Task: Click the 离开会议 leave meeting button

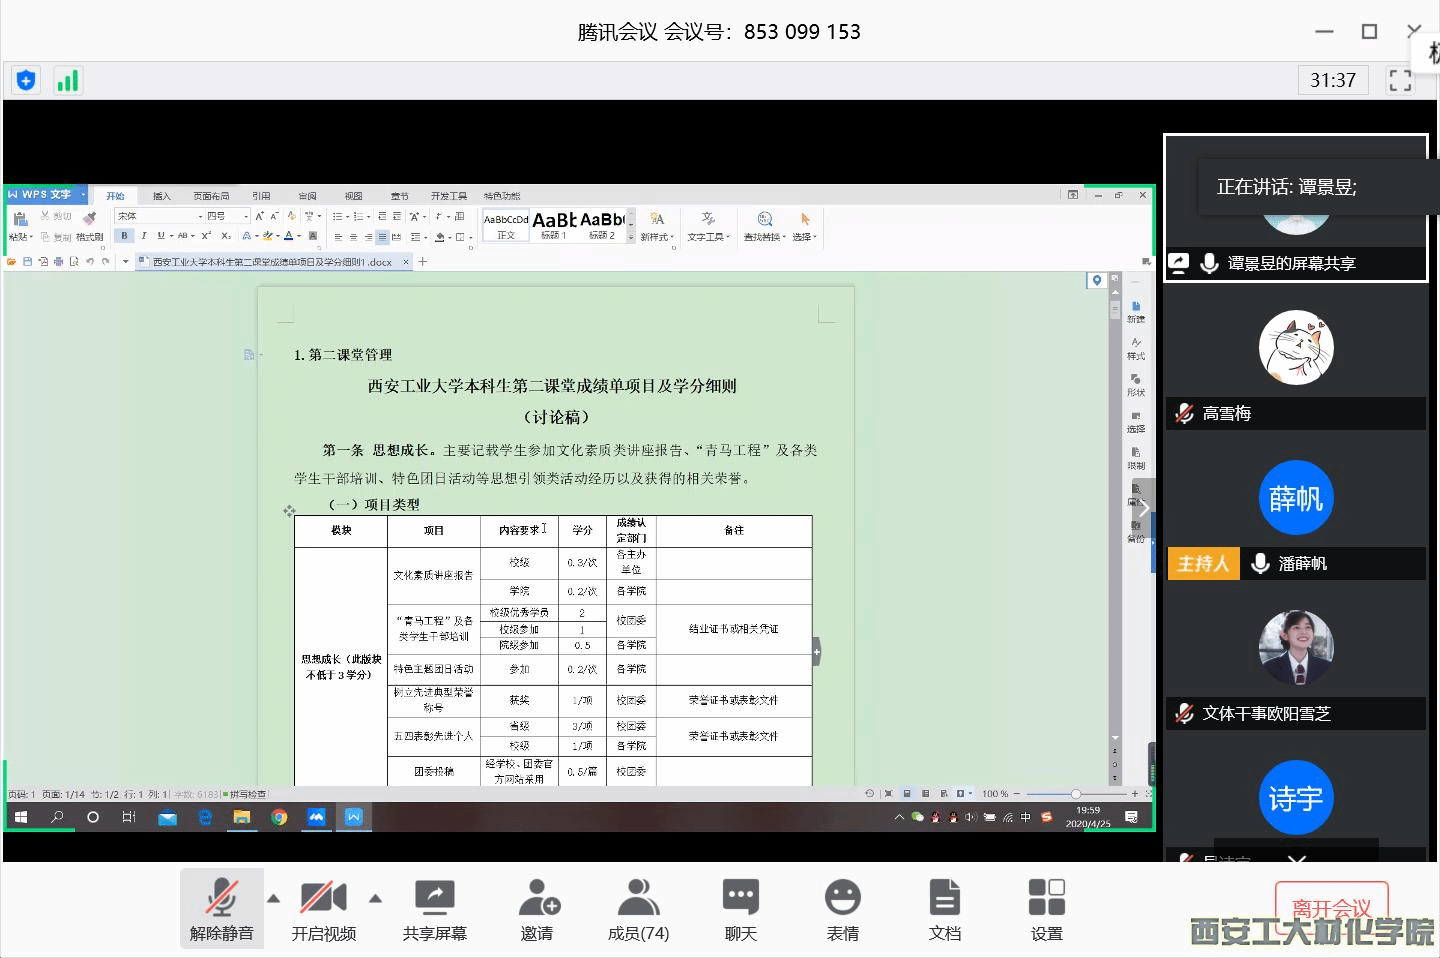Action: click(x=1331, y=907)
